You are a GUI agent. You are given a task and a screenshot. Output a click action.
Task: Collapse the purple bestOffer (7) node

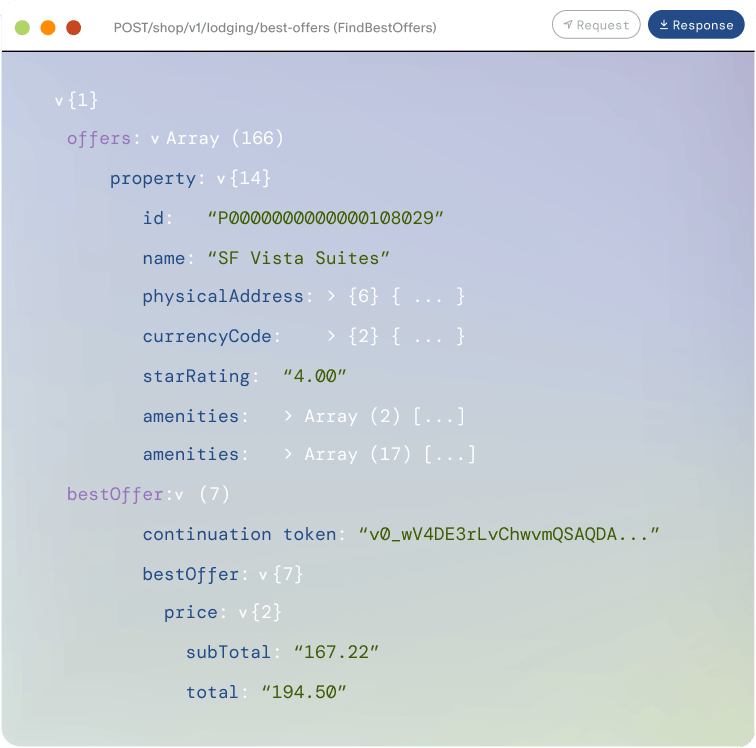click(179, 495)
